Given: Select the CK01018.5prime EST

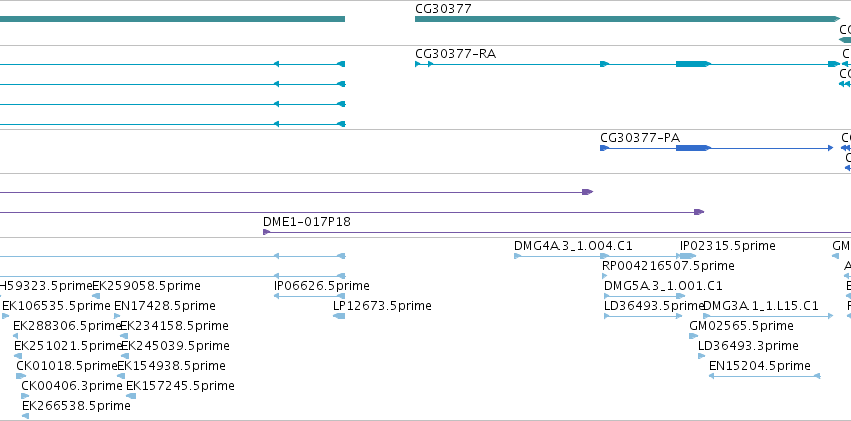Looking at the screenshot, I should coord(21,376).
